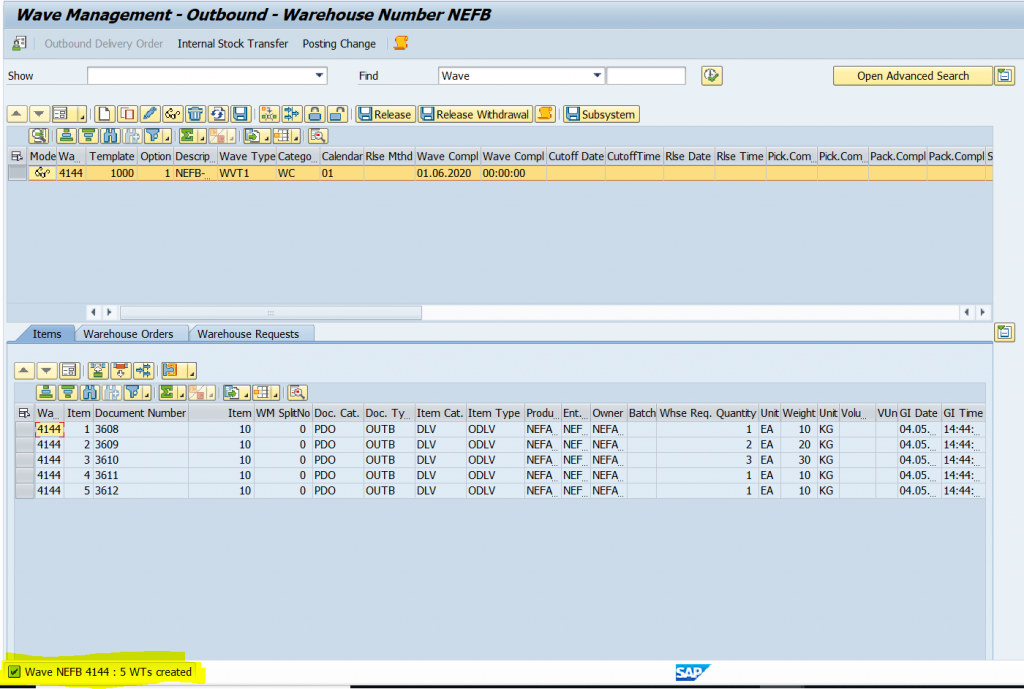
Task: Open Posting Change
Action: coord(339,44)
